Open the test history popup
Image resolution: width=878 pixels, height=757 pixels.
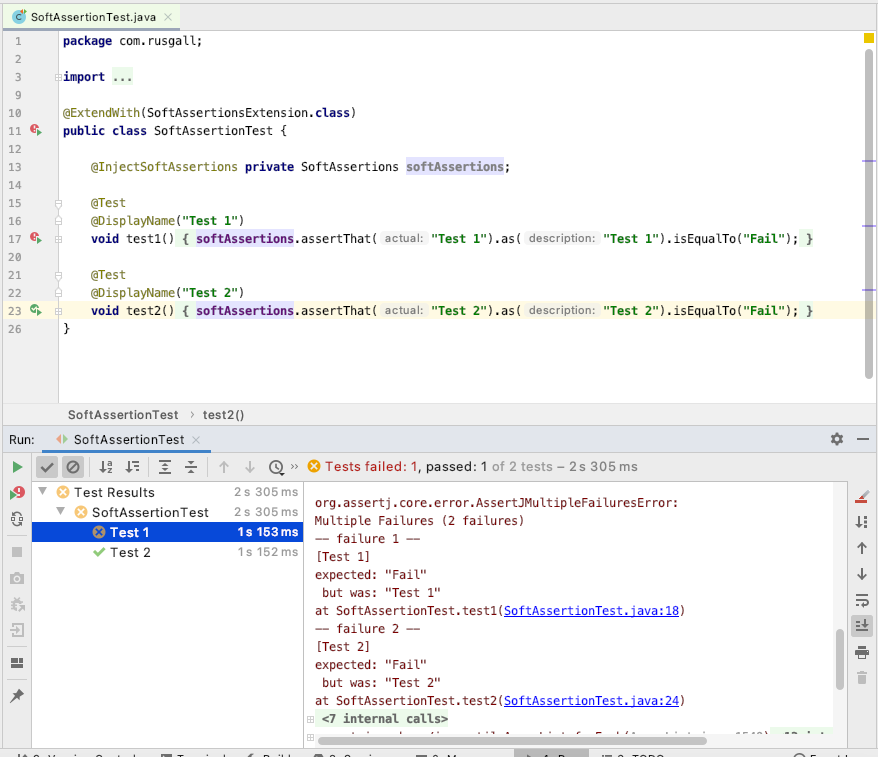pos(276,466)
